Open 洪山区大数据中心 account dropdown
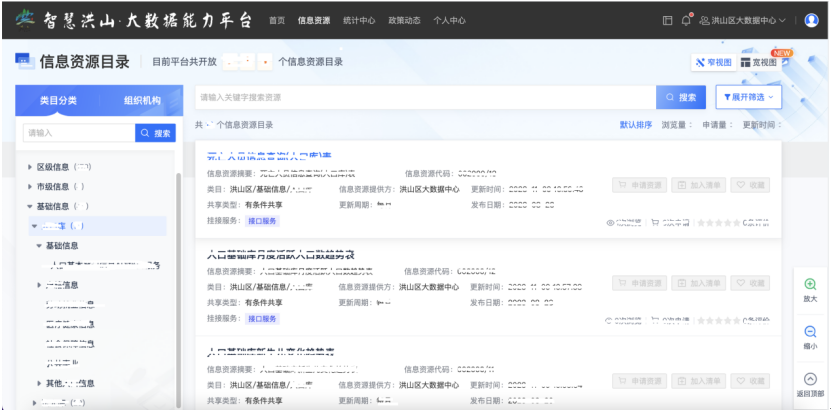The width and height of the screenshot is (831, 415). coord(742,21)
